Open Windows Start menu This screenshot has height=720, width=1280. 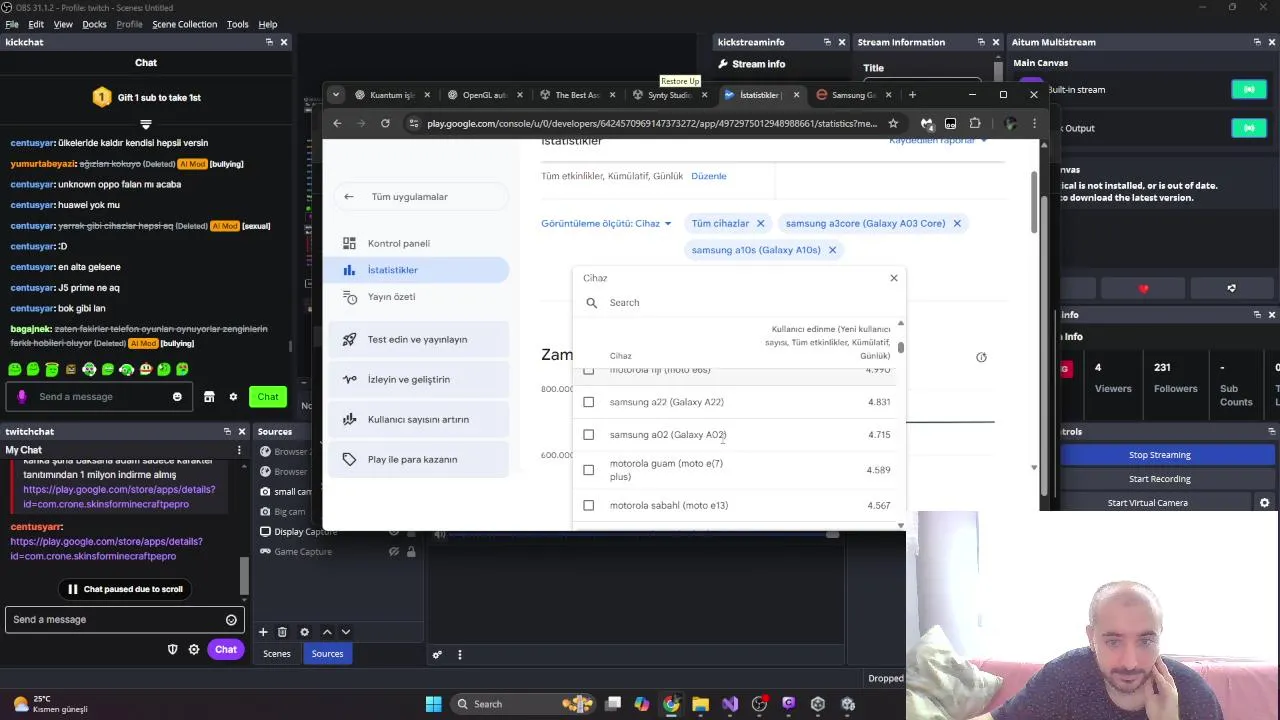(x=433, y=704)
